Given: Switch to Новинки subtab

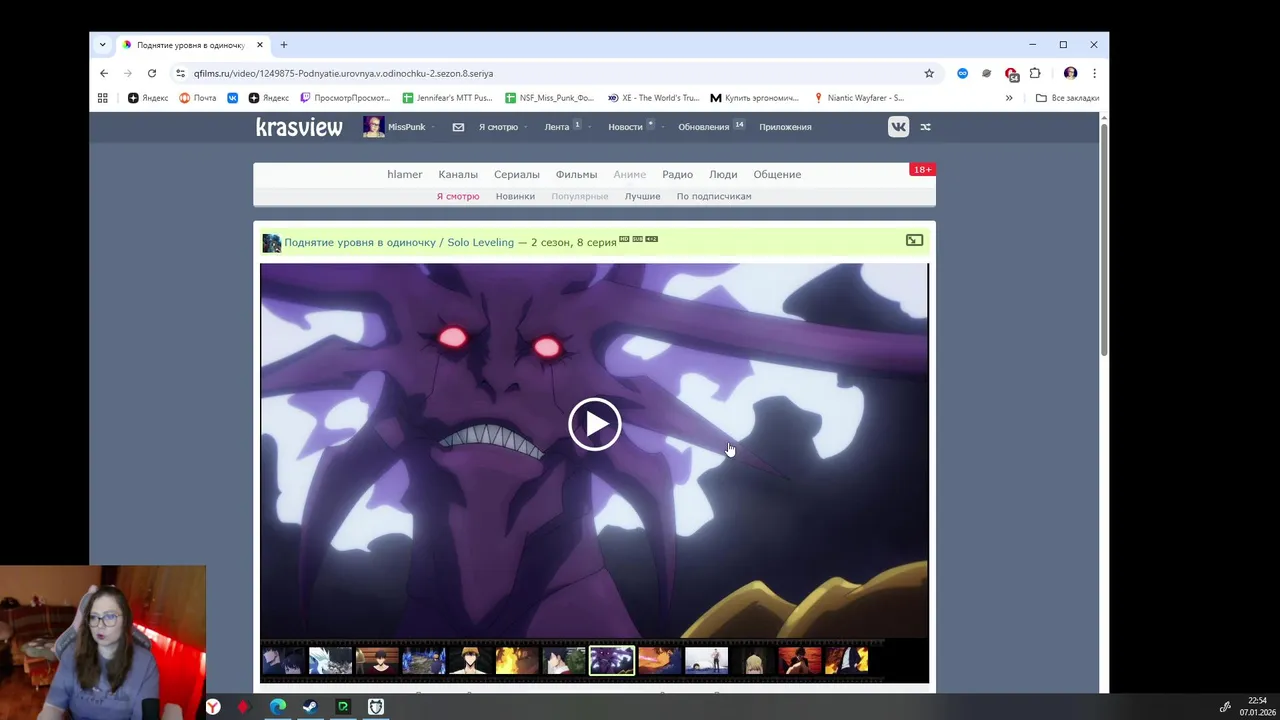Looking at the screenshot, I should (x=515, y=196).
